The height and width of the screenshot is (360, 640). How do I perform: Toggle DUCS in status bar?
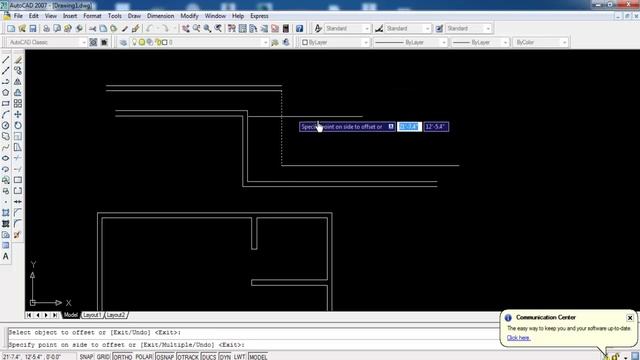(x=209, y=357)
